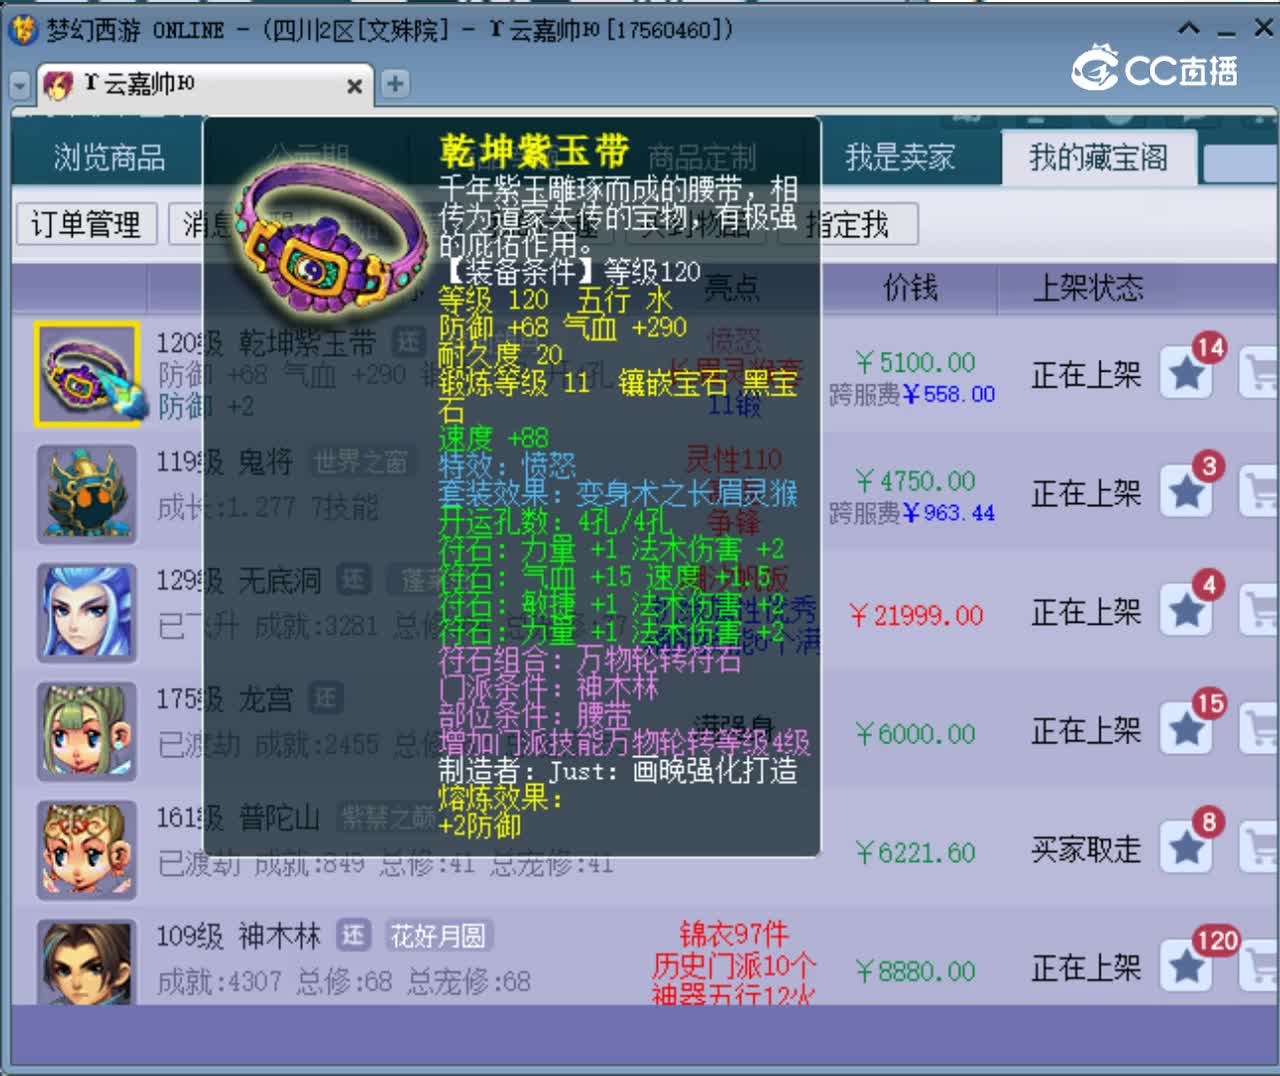Open the 神木林 character avatar
This screenshot has height=1076, width=1280.
coord(86,962)
